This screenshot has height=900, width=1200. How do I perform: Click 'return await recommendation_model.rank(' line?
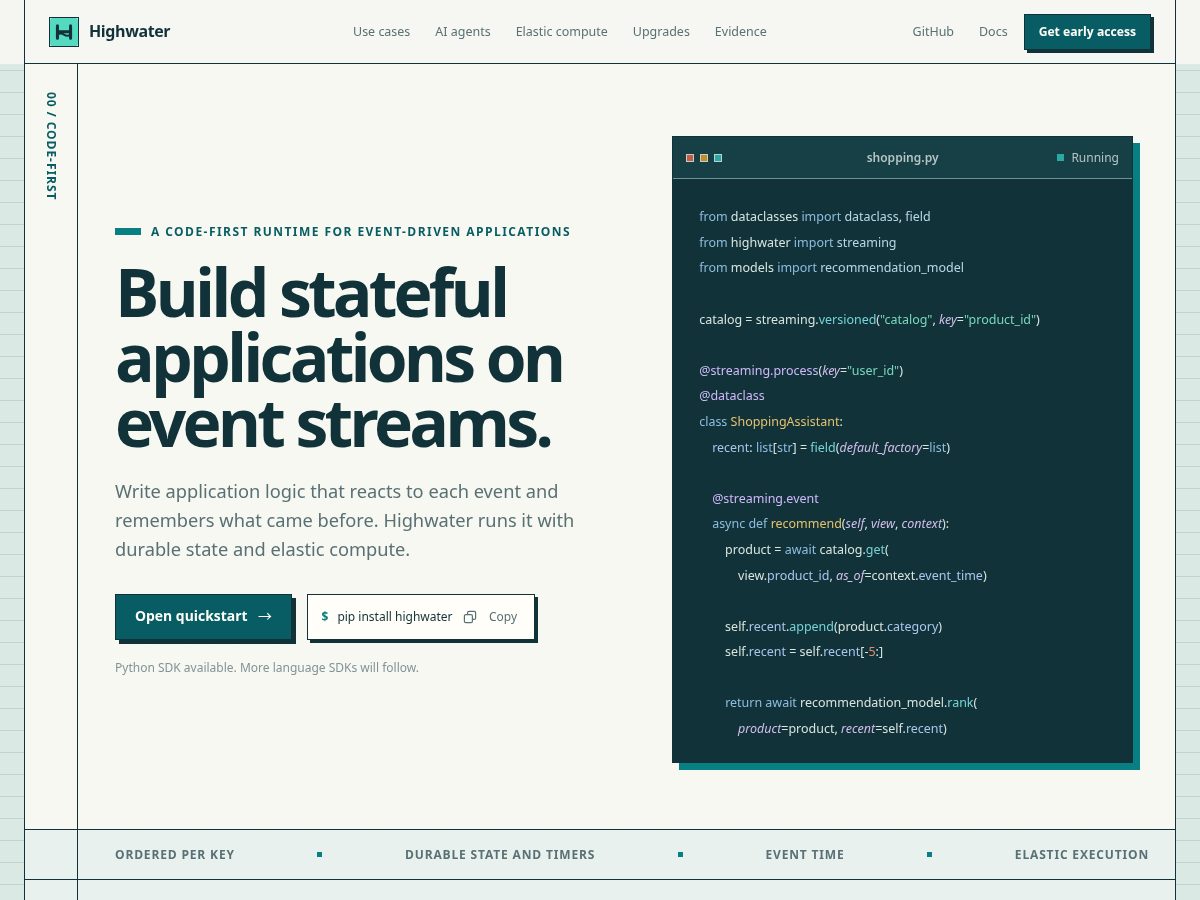[x=851, y=703]
